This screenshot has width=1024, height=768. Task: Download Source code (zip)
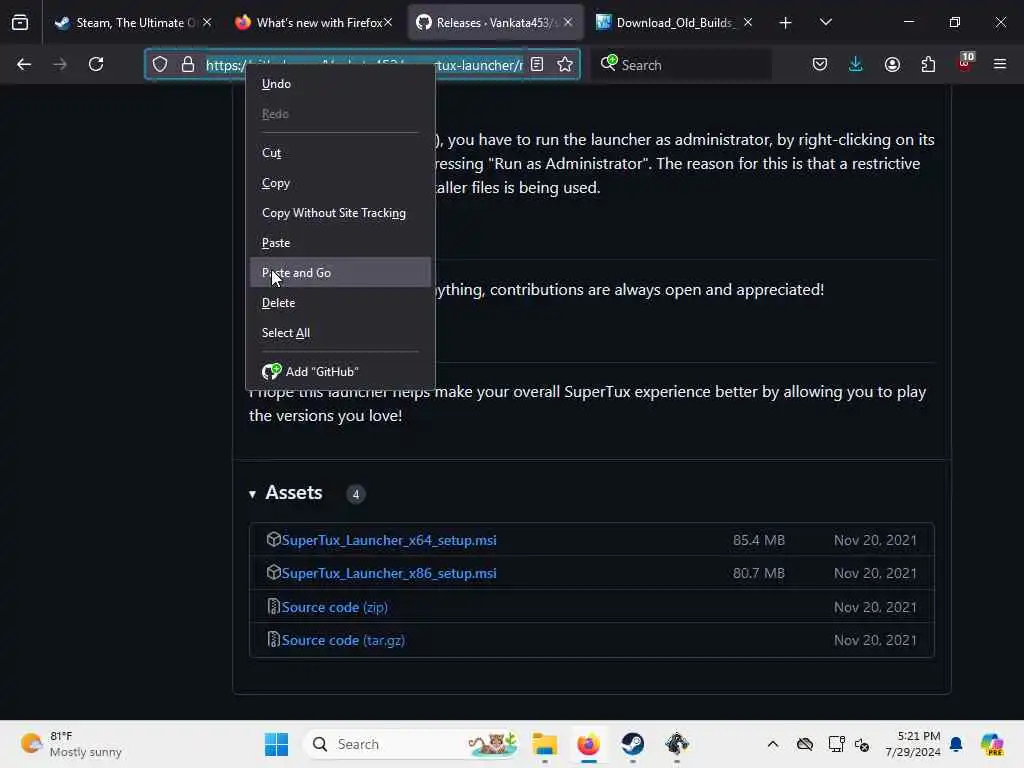(x=334, y=607)
